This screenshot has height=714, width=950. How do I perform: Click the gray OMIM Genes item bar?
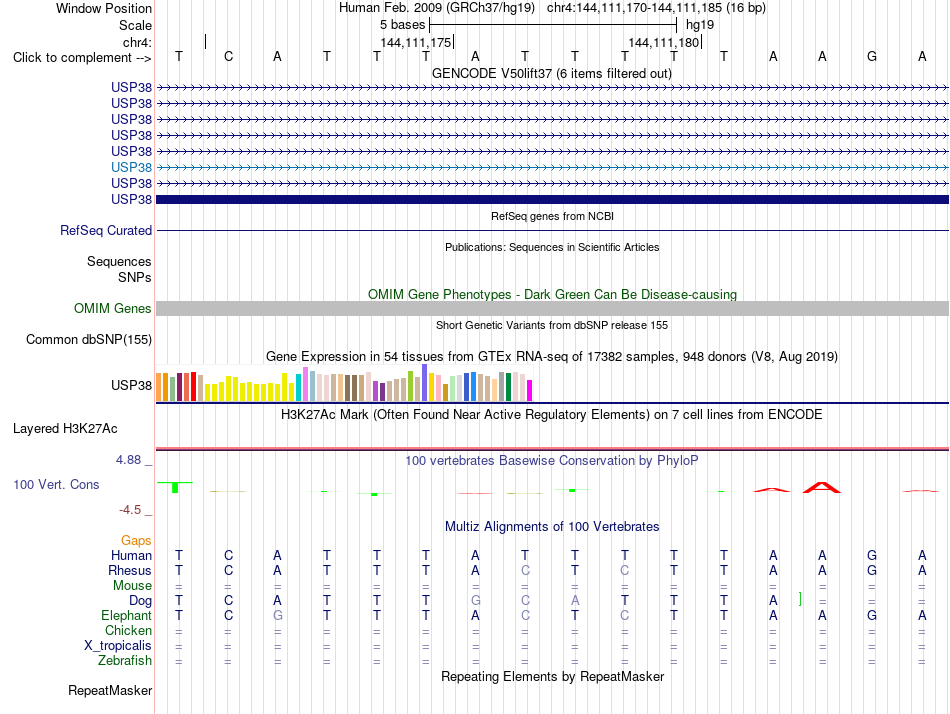pyautogui.click(x=552, y=309)
